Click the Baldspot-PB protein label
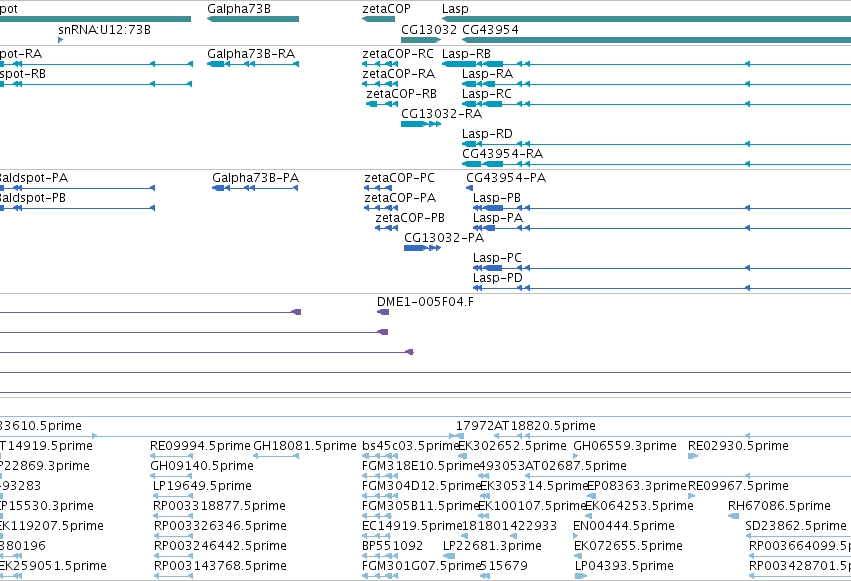Viewport: 851px width, 581px height. point(33,198)
